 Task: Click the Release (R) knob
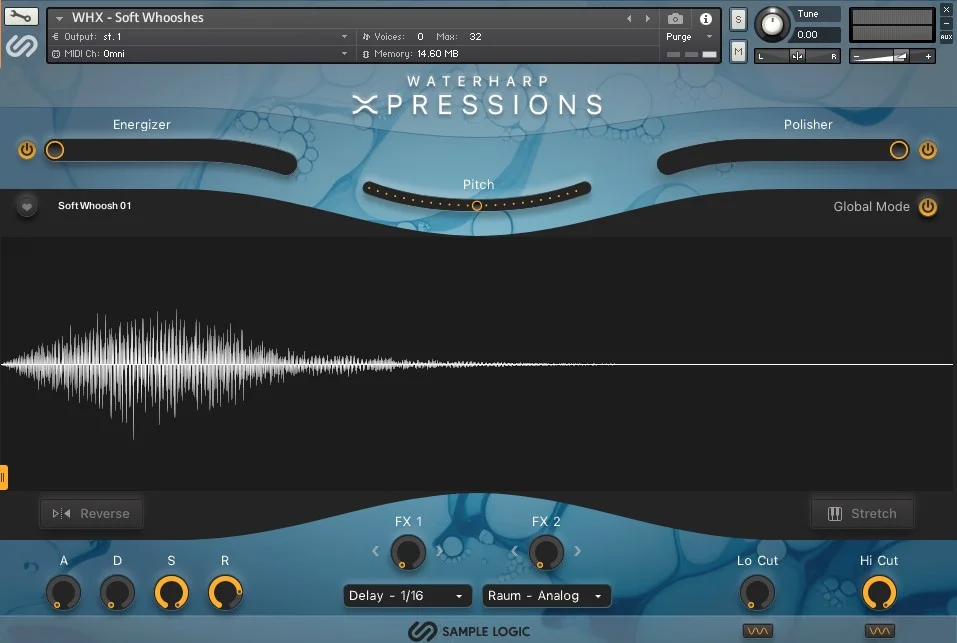pyautogui.click(x=225, y=592)
